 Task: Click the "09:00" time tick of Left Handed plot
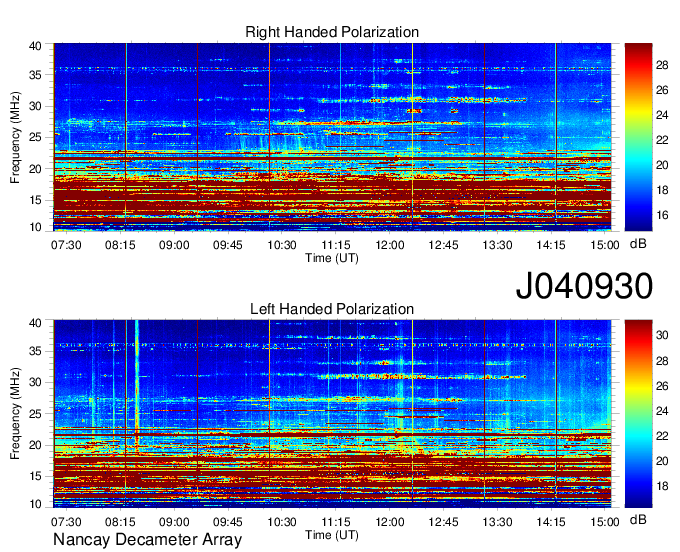coord(174,522)
